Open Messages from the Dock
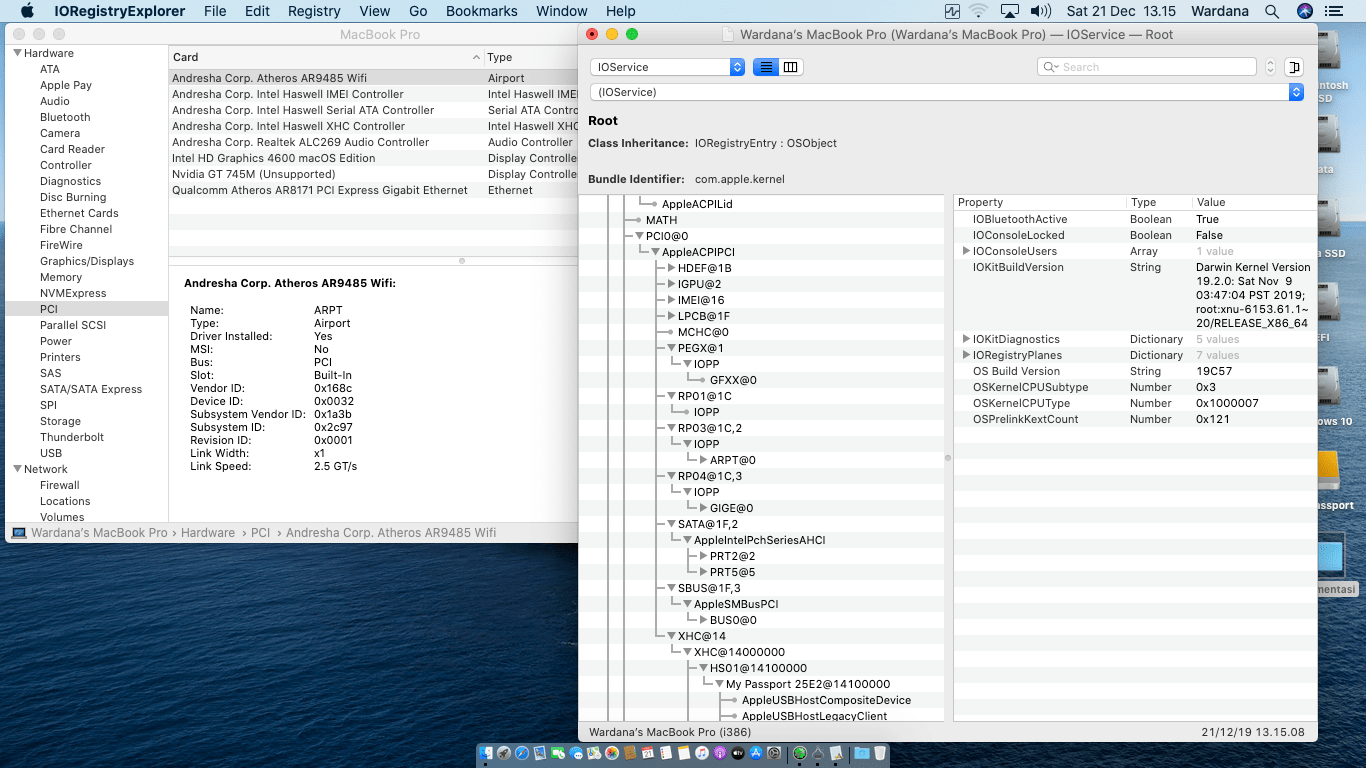The image size is (1366, 768). (576, 753)
